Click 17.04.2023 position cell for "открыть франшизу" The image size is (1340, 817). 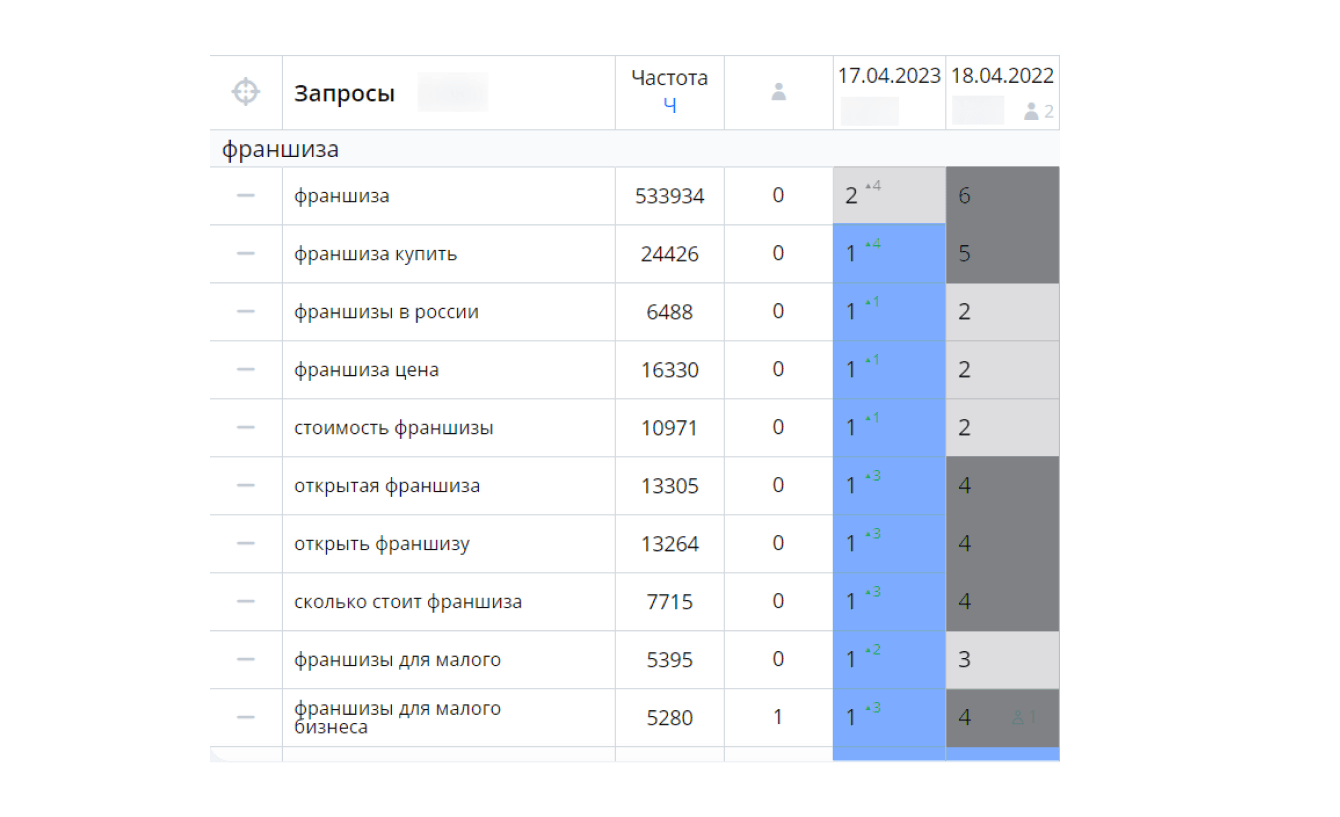pyautogui.click(x=889, y=544)
